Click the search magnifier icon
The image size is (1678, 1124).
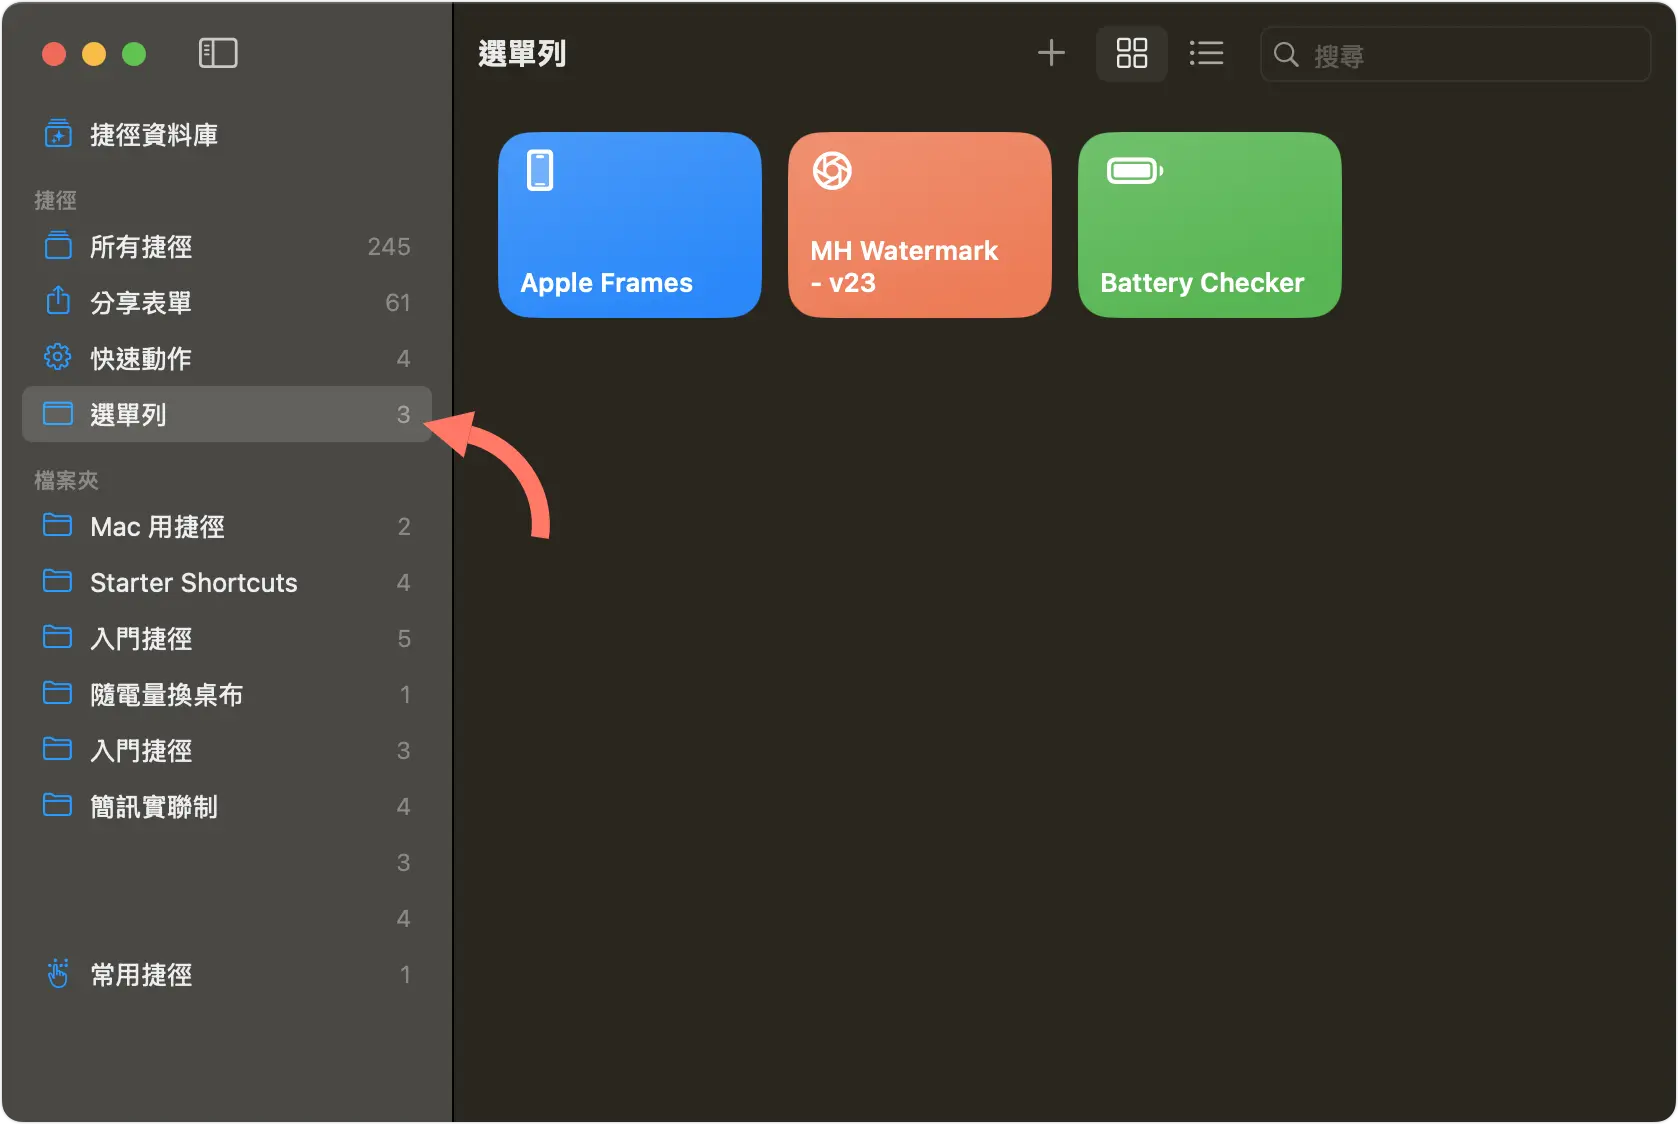1286,55
